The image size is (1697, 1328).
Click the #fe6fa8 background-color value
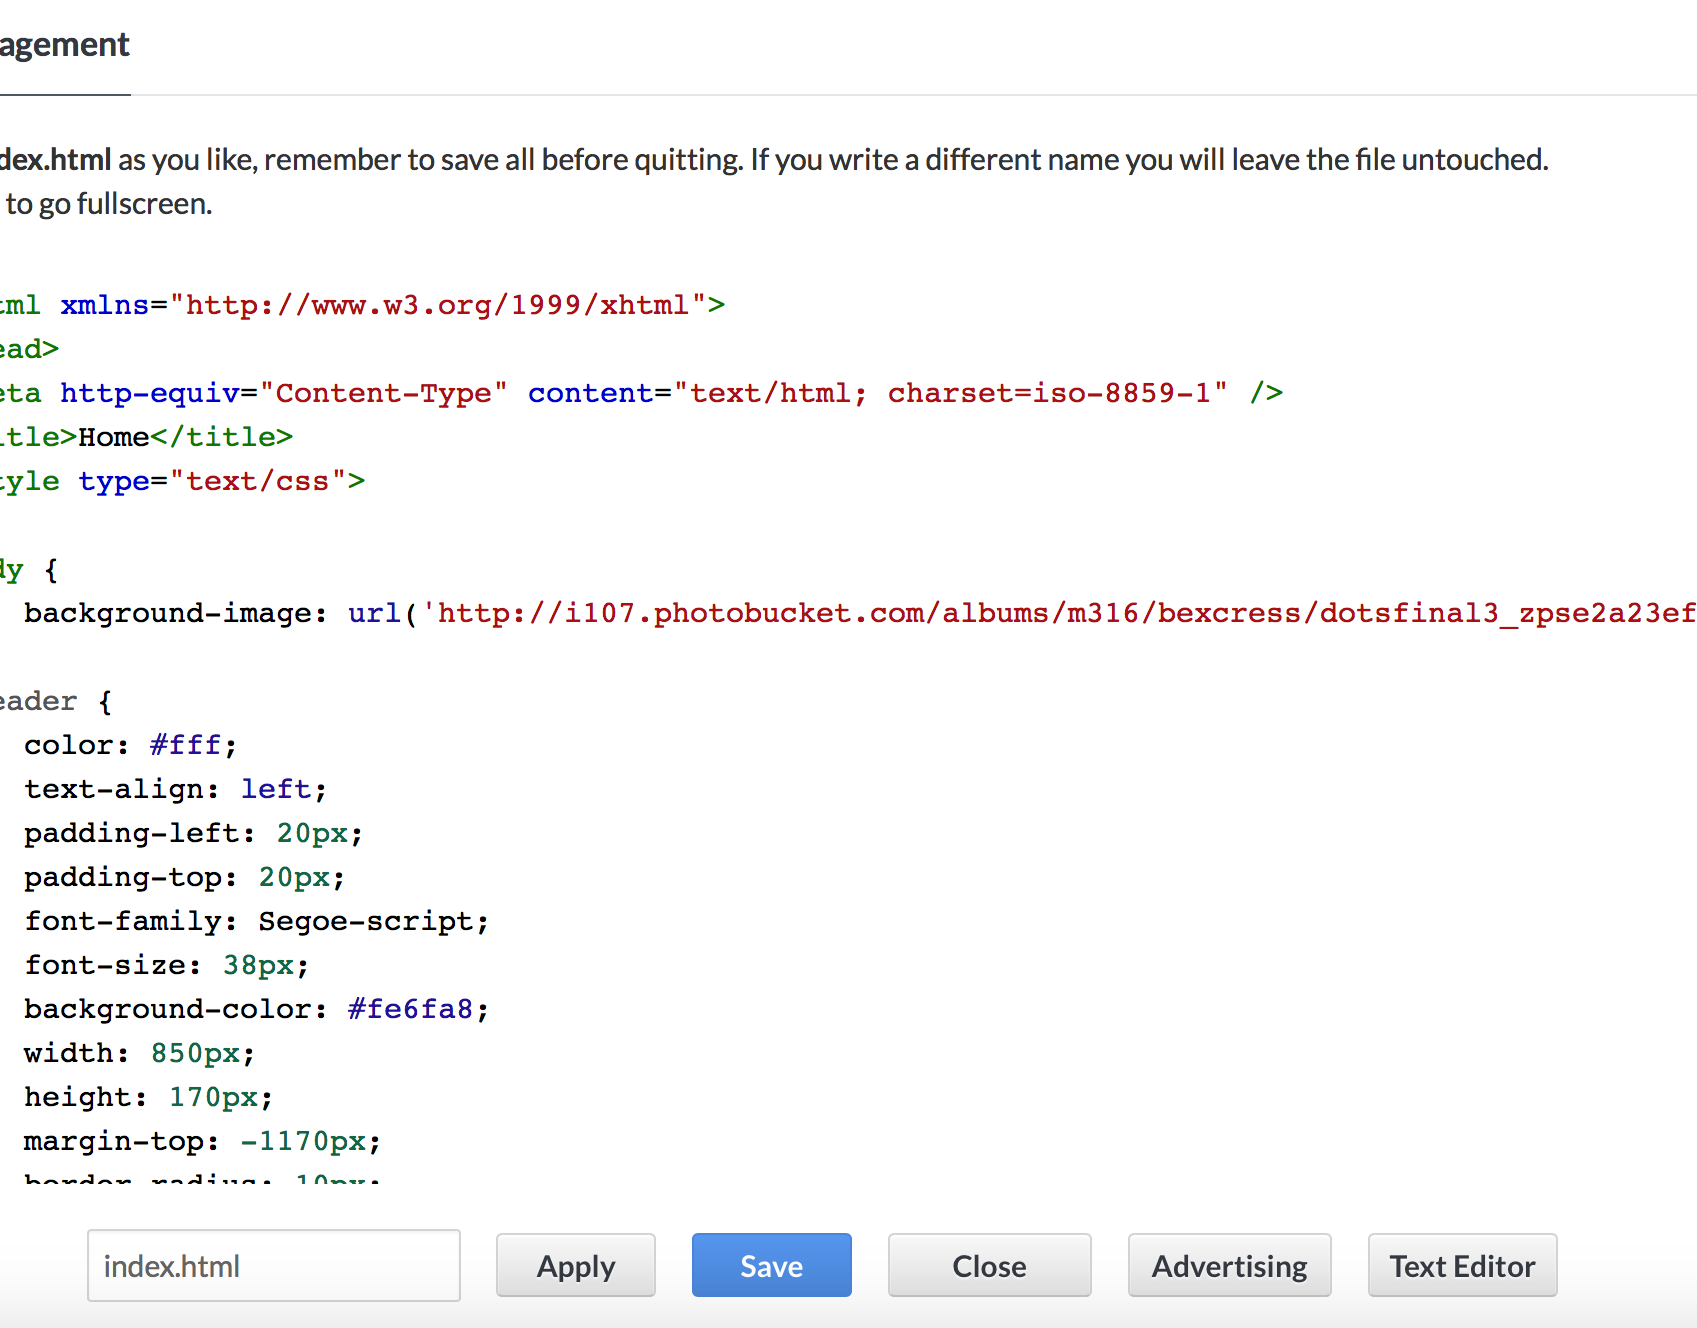(410, 1009)
